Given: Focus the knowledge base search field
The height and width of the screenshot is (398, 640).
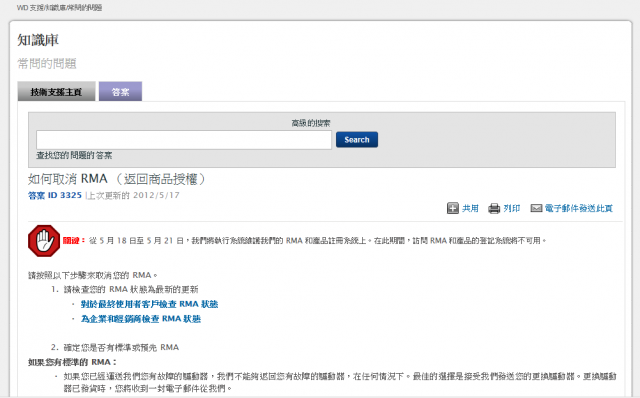Looking at the screenshot, I should pyautogui.click(x=184, y=140).
